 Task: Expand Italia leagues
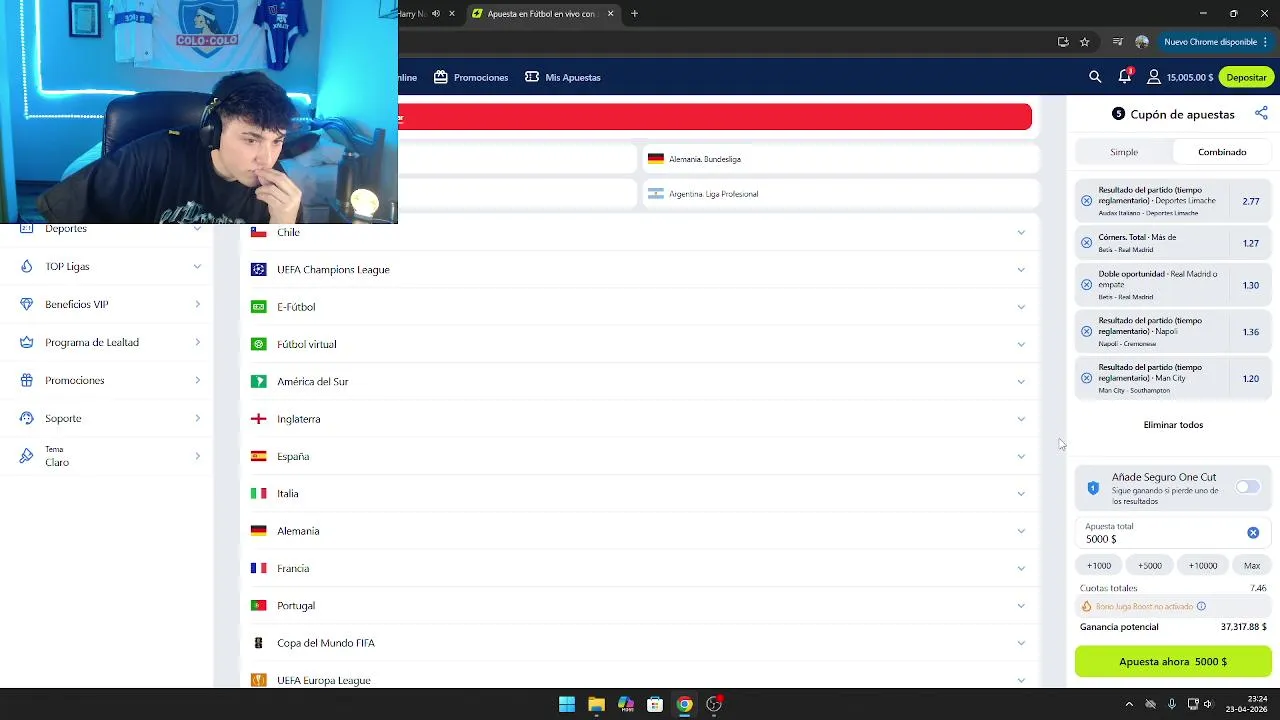pos(1021,493)
